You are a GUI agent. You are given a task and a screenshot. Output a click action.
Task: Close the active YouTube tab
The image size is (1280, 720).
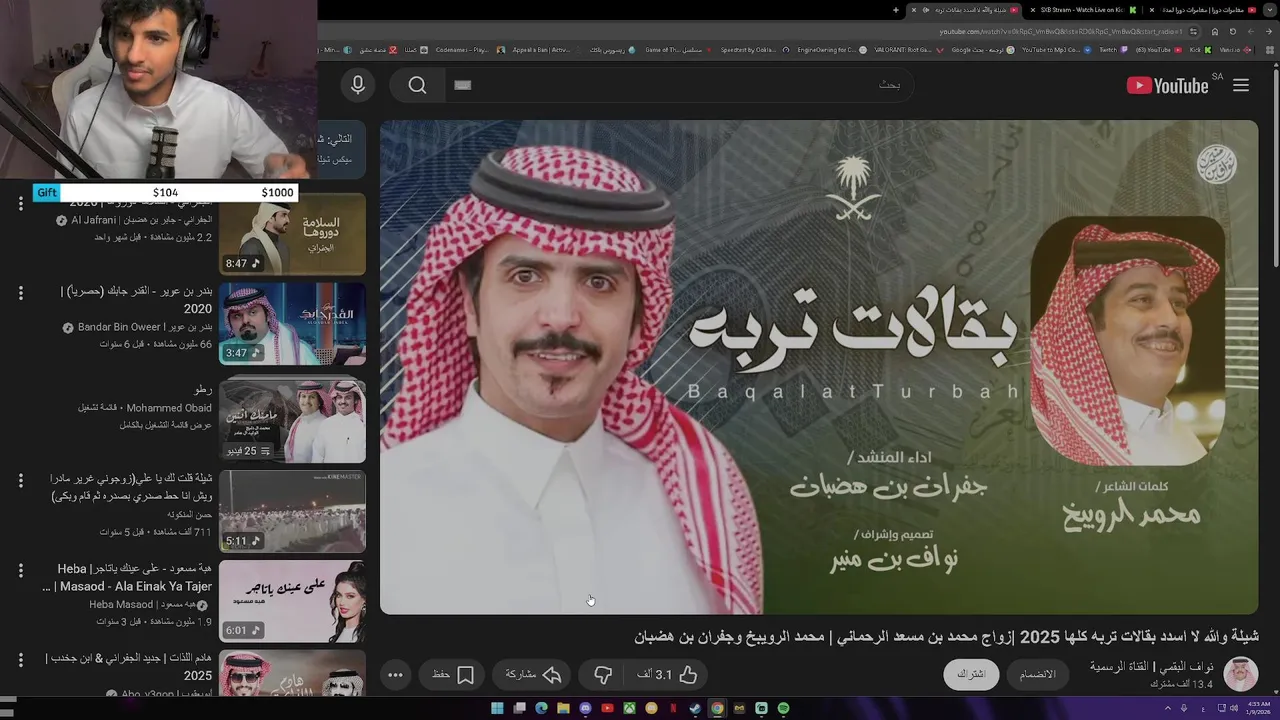click(914, 10)
